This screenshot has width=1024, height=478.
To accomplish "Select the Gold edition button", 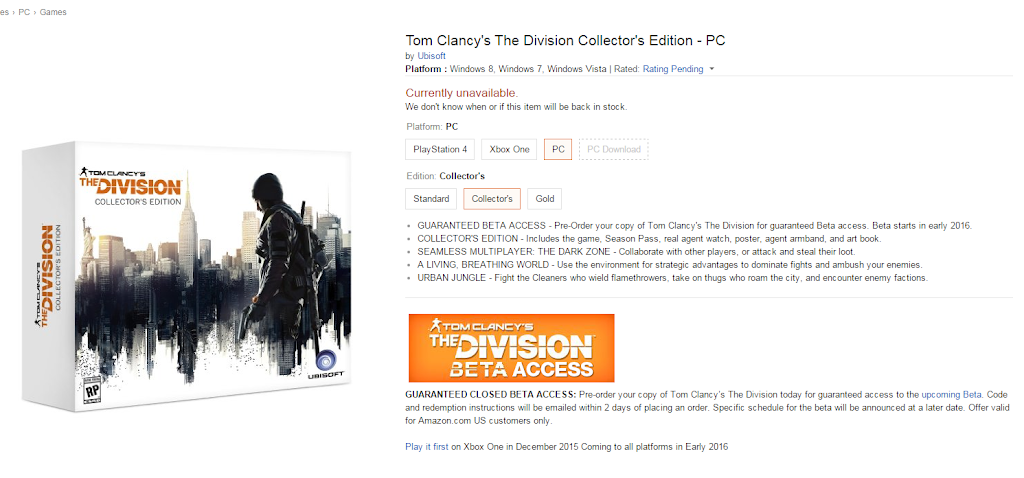I will coord(545,199).
